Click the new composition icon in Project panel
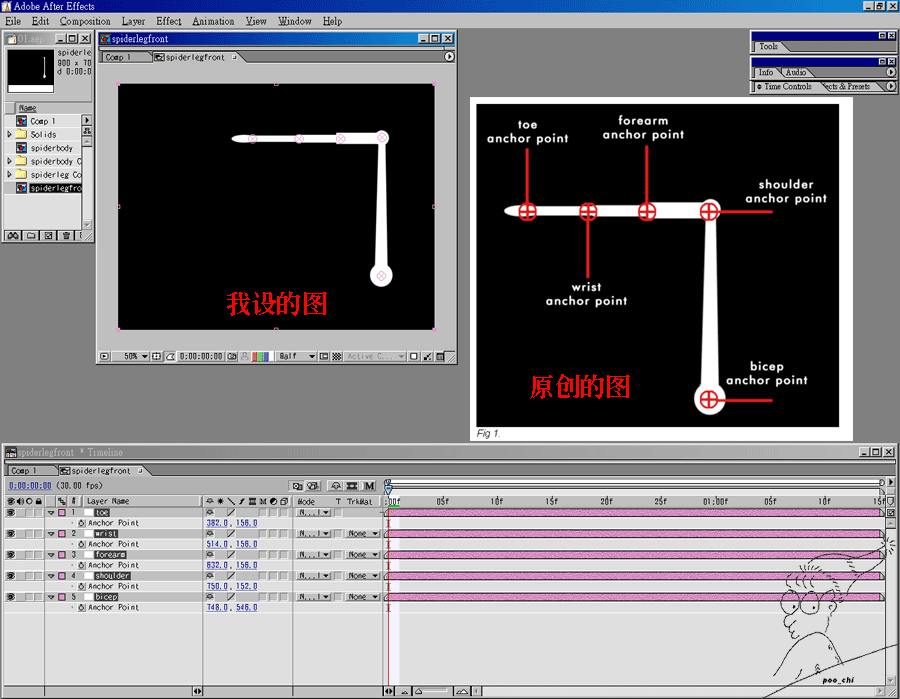Screen dimensions: 900x699 pos(49,235)
